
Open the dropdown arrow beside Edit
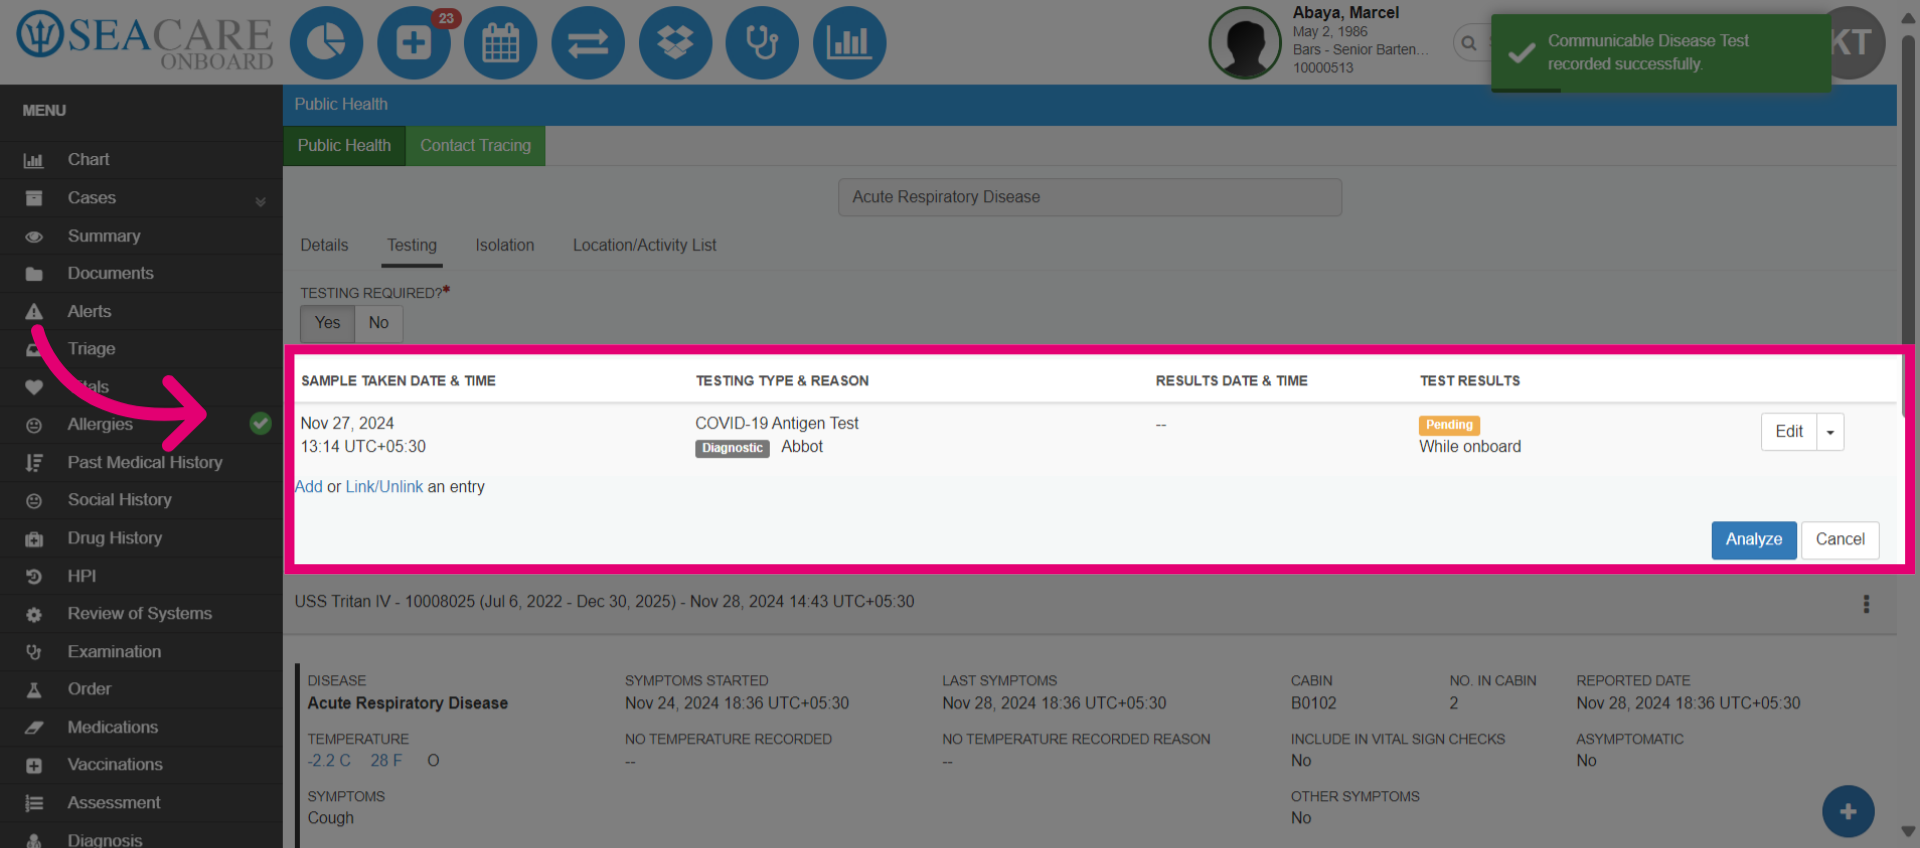(1830, 432)
